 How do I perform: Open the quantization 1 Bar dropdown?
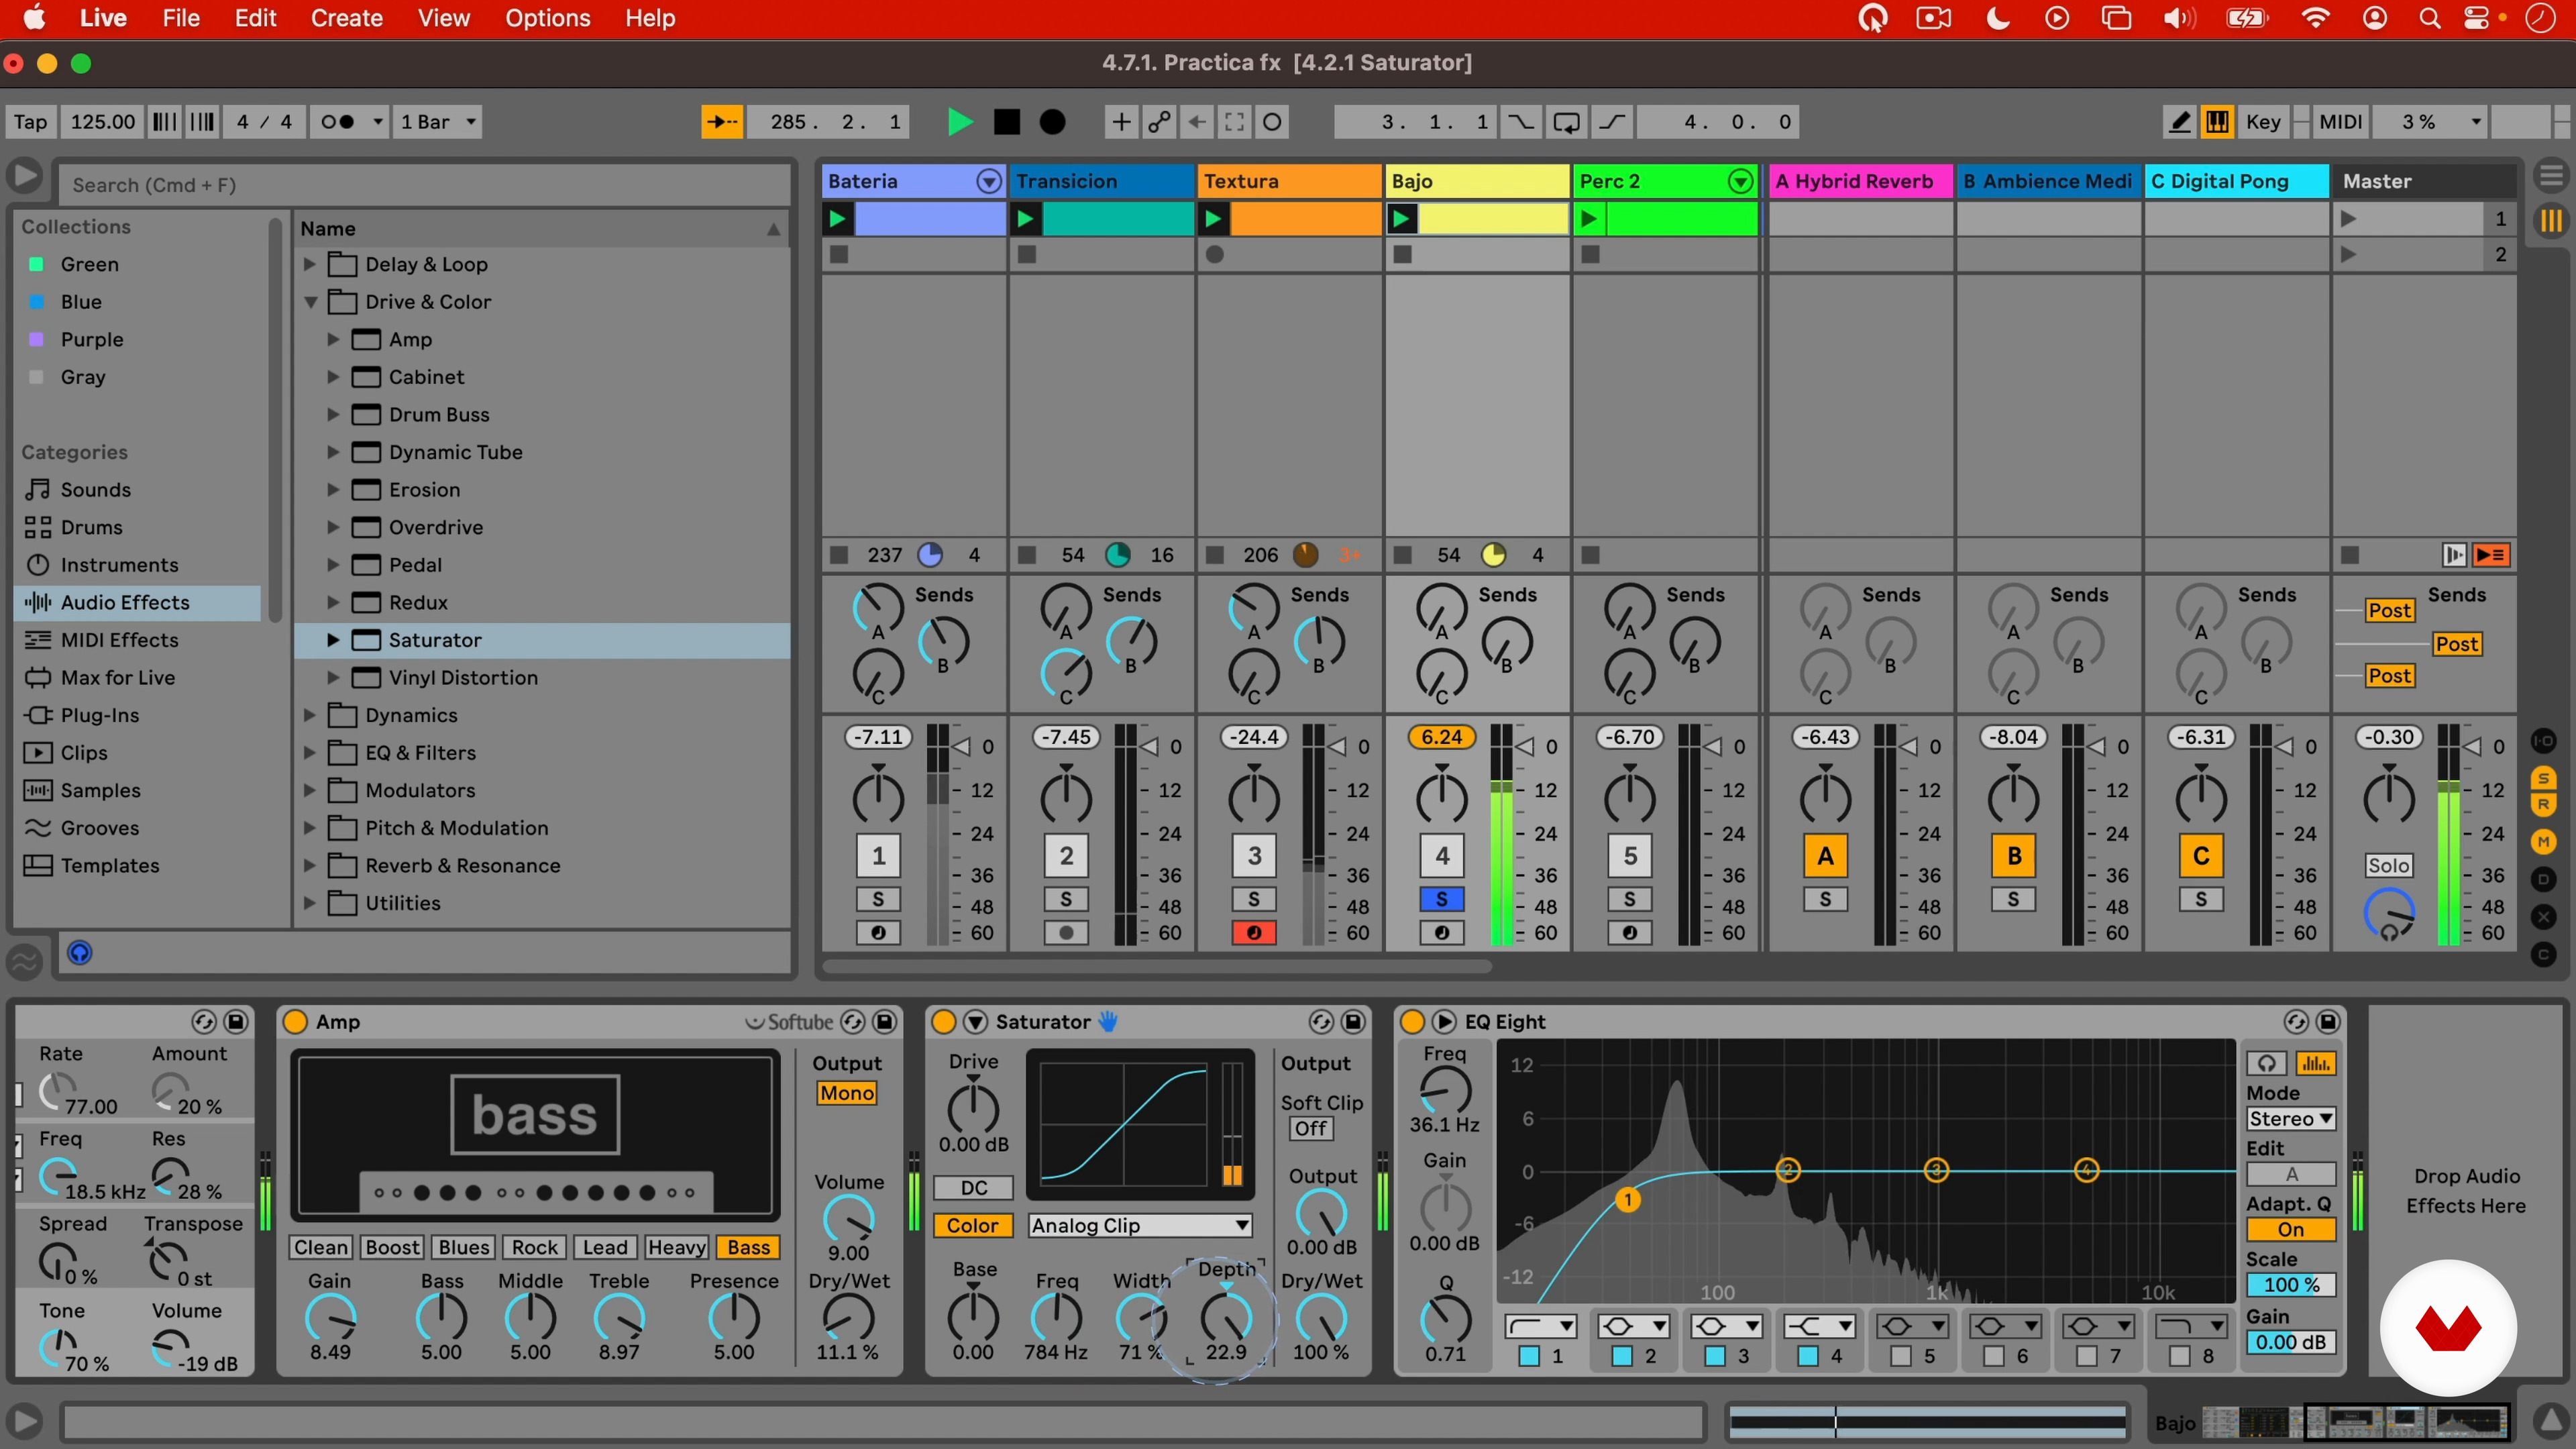(437, 122)
